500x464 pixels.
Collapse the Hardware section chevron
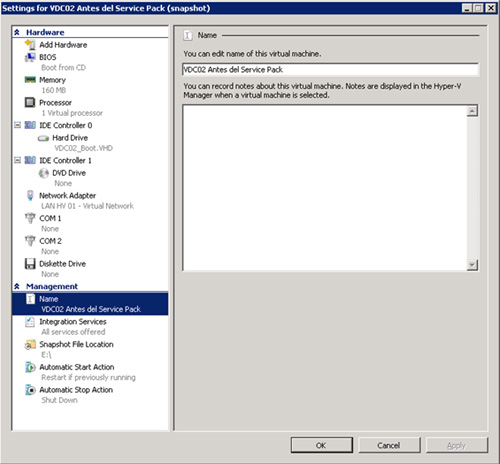(x=17, y=32)
